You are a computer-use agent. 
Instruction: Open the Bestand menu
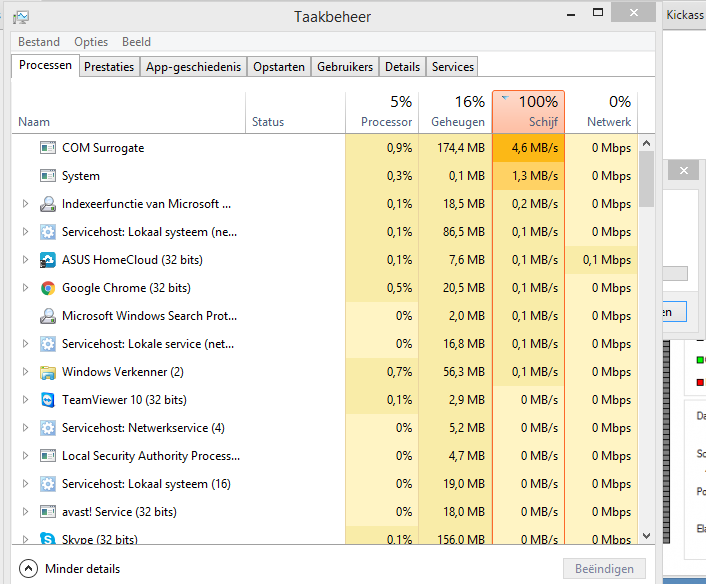click(39, 42)
